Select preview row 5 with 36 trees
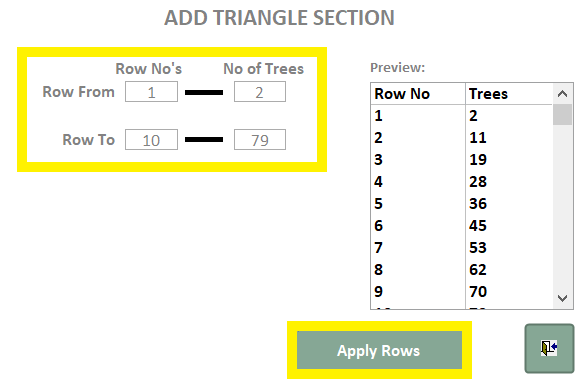Image resolution: width=587 pixels, height=380 pixels. coord(462,204)
